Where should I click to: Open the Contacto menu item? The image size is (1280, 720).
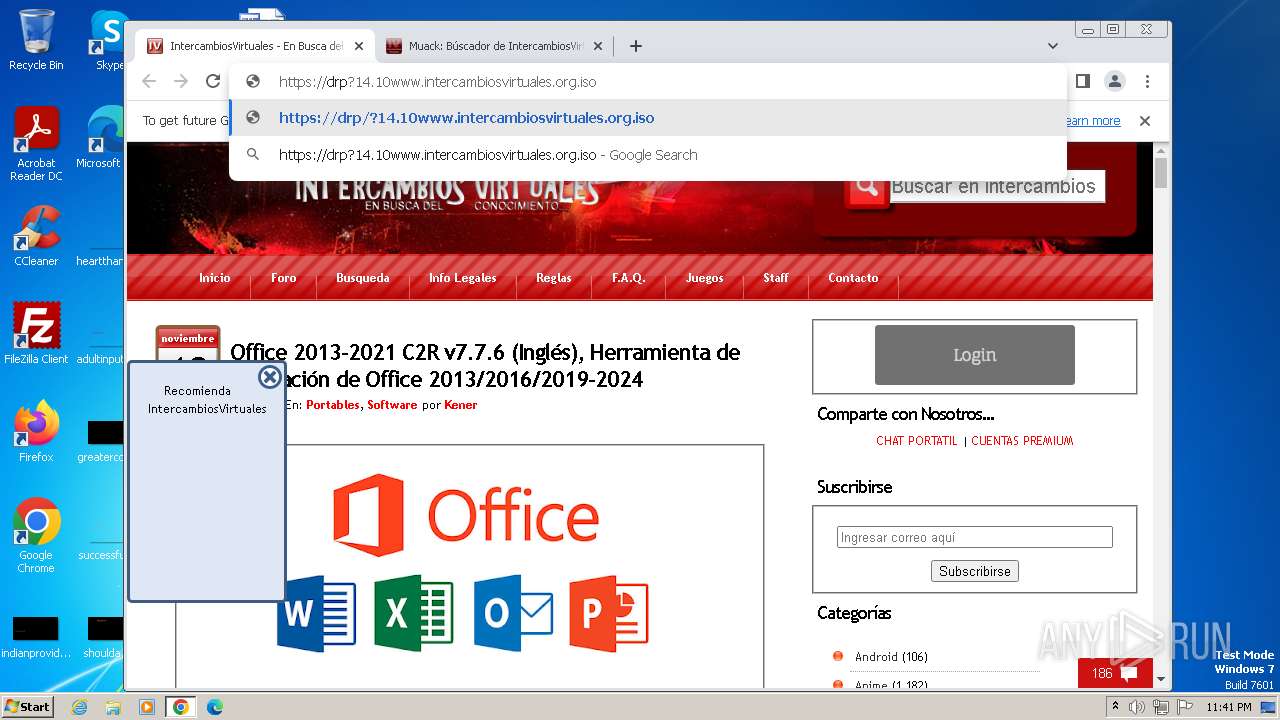[853, 278]
